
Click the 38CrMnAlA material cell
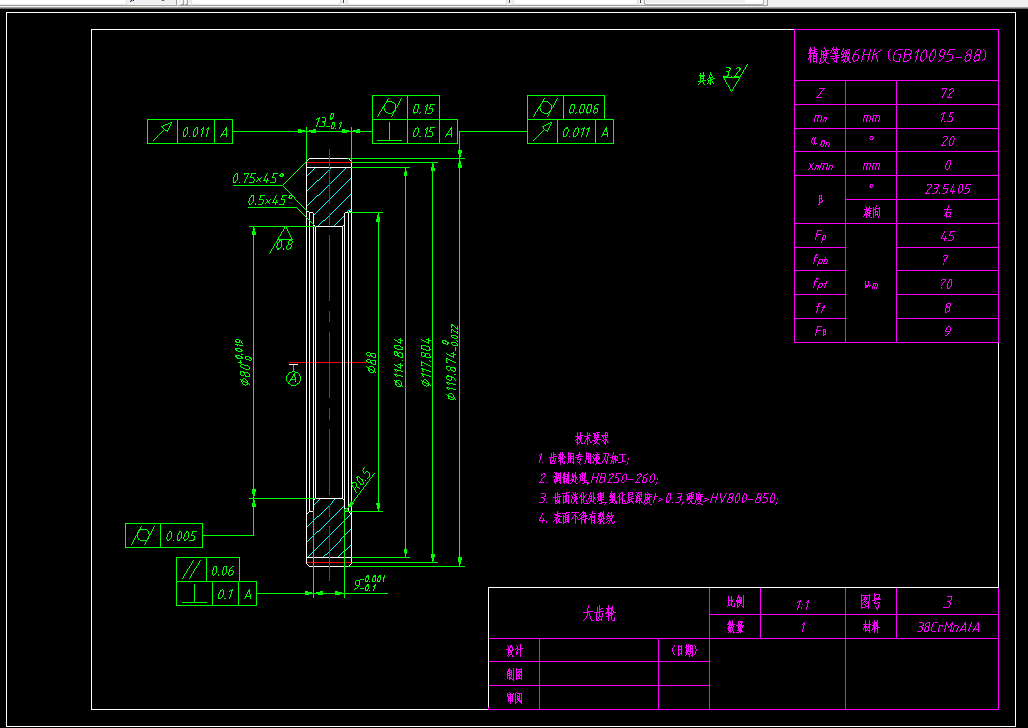coord(947,627)
